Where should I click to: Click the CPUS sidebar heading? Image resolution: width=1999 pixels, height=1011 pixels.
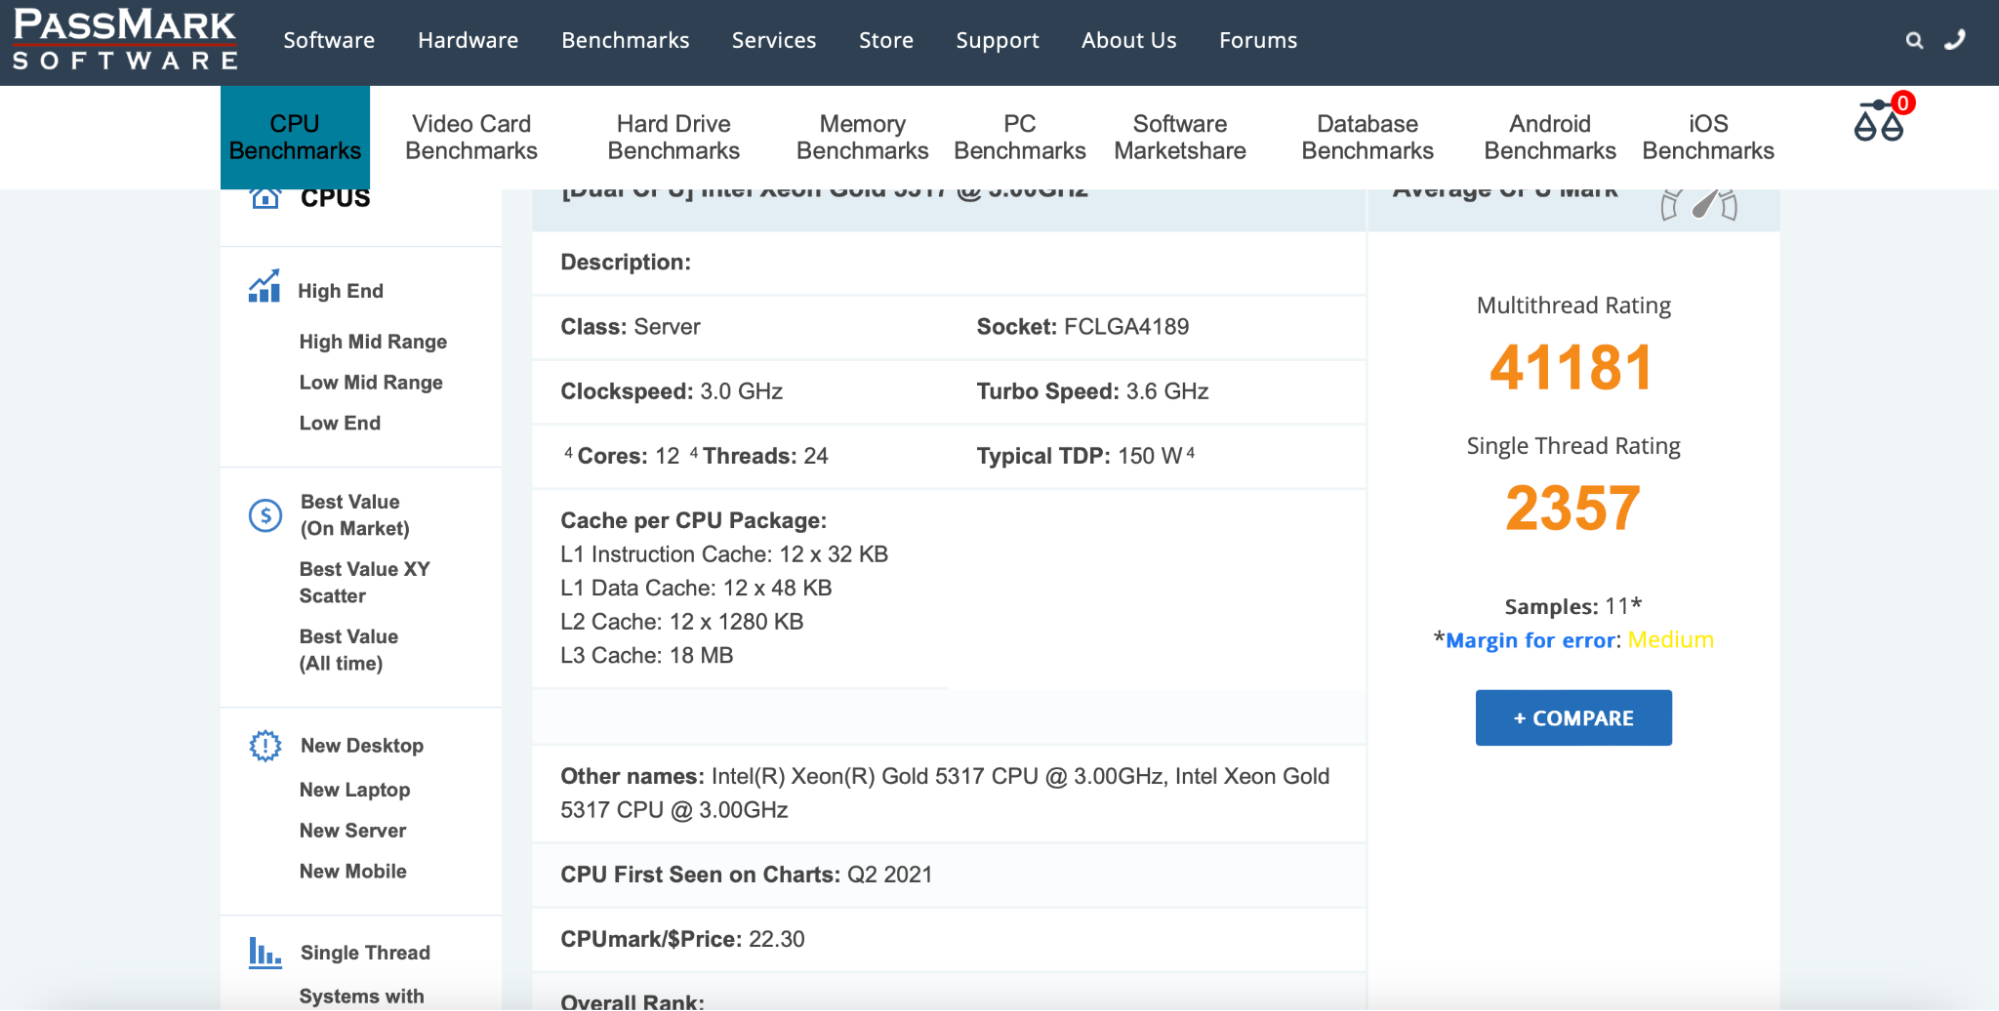(335, 198)
